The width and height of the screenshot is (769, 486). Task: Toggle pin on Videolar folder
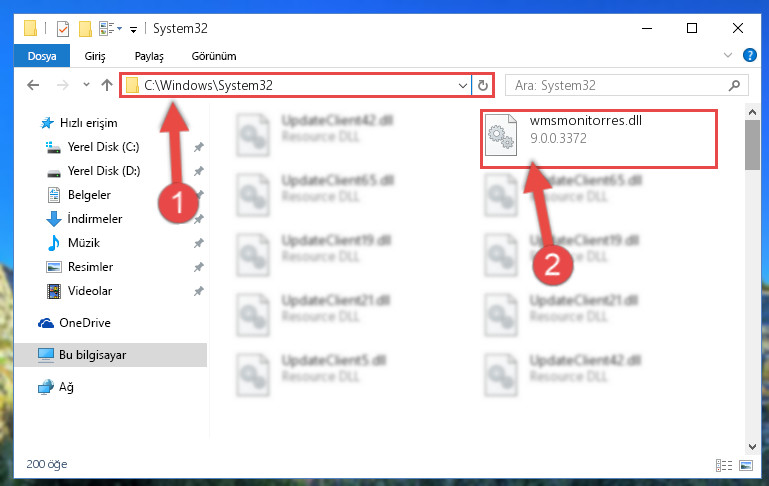(199, 291)
